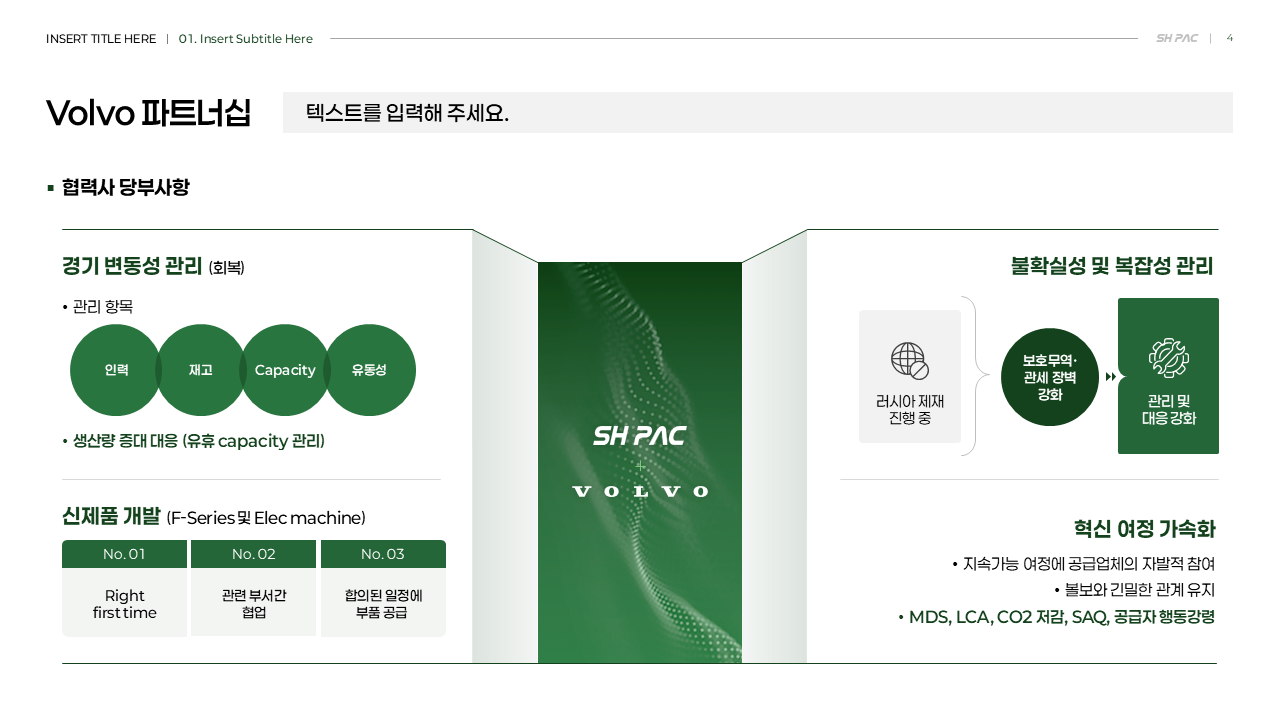The width and height of the screenshot is (1280, 720).
Task: Click the MDS, LCA, CO2 저감 line
Action: tap(1056, 617)
